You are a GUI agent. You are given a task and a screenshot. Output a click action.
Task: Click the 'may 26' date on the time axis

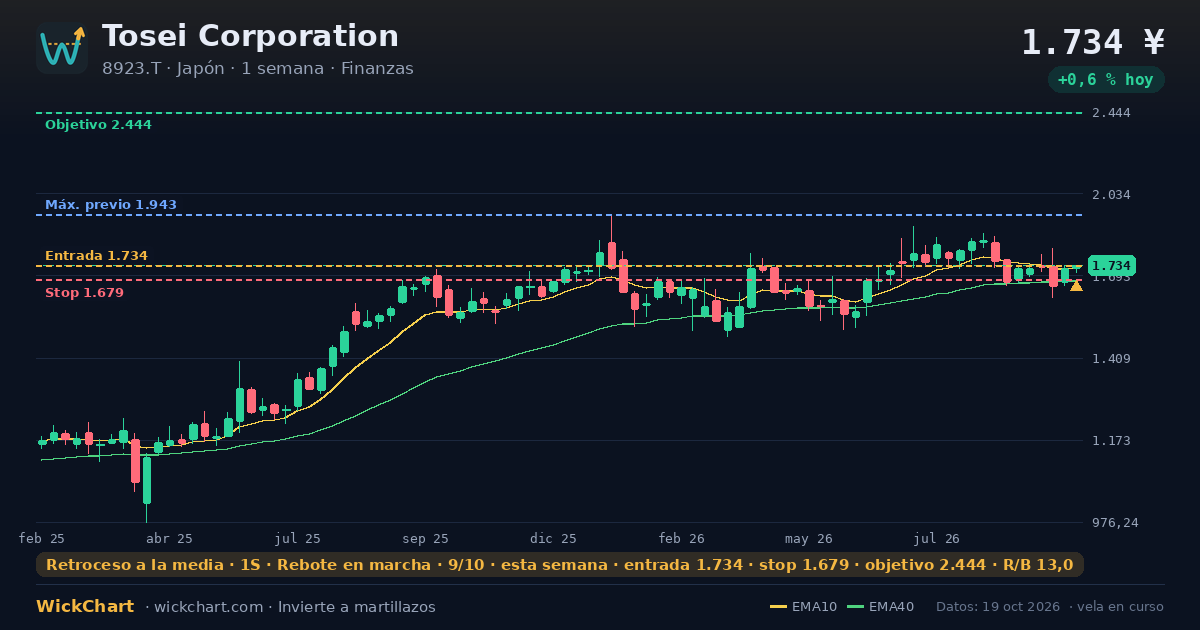[x=810, y=539]
